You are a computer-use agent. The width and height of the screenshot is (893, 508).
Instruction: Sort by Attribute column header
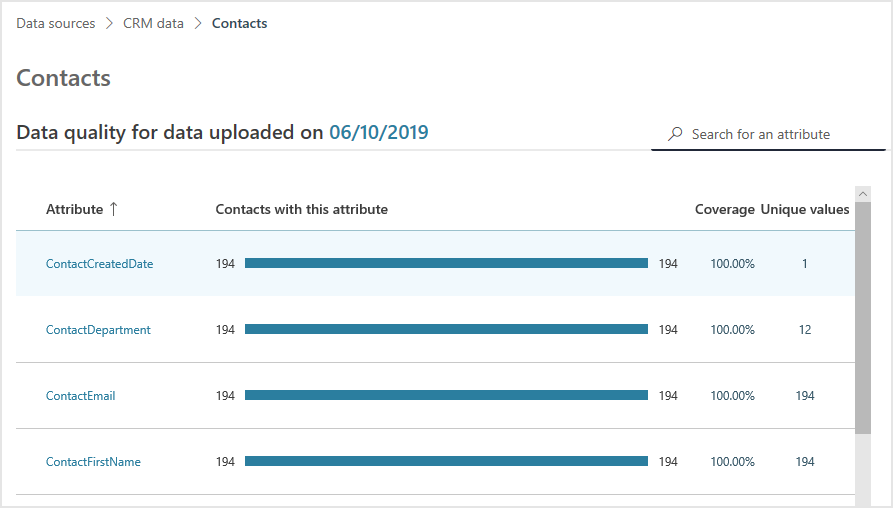[x=75, y=209]
